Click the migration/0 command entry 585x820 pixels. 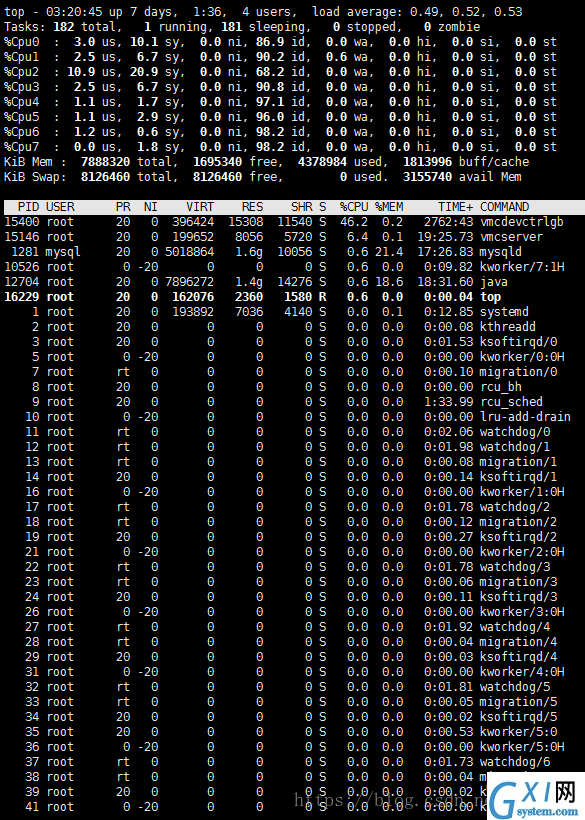[518, 372]
